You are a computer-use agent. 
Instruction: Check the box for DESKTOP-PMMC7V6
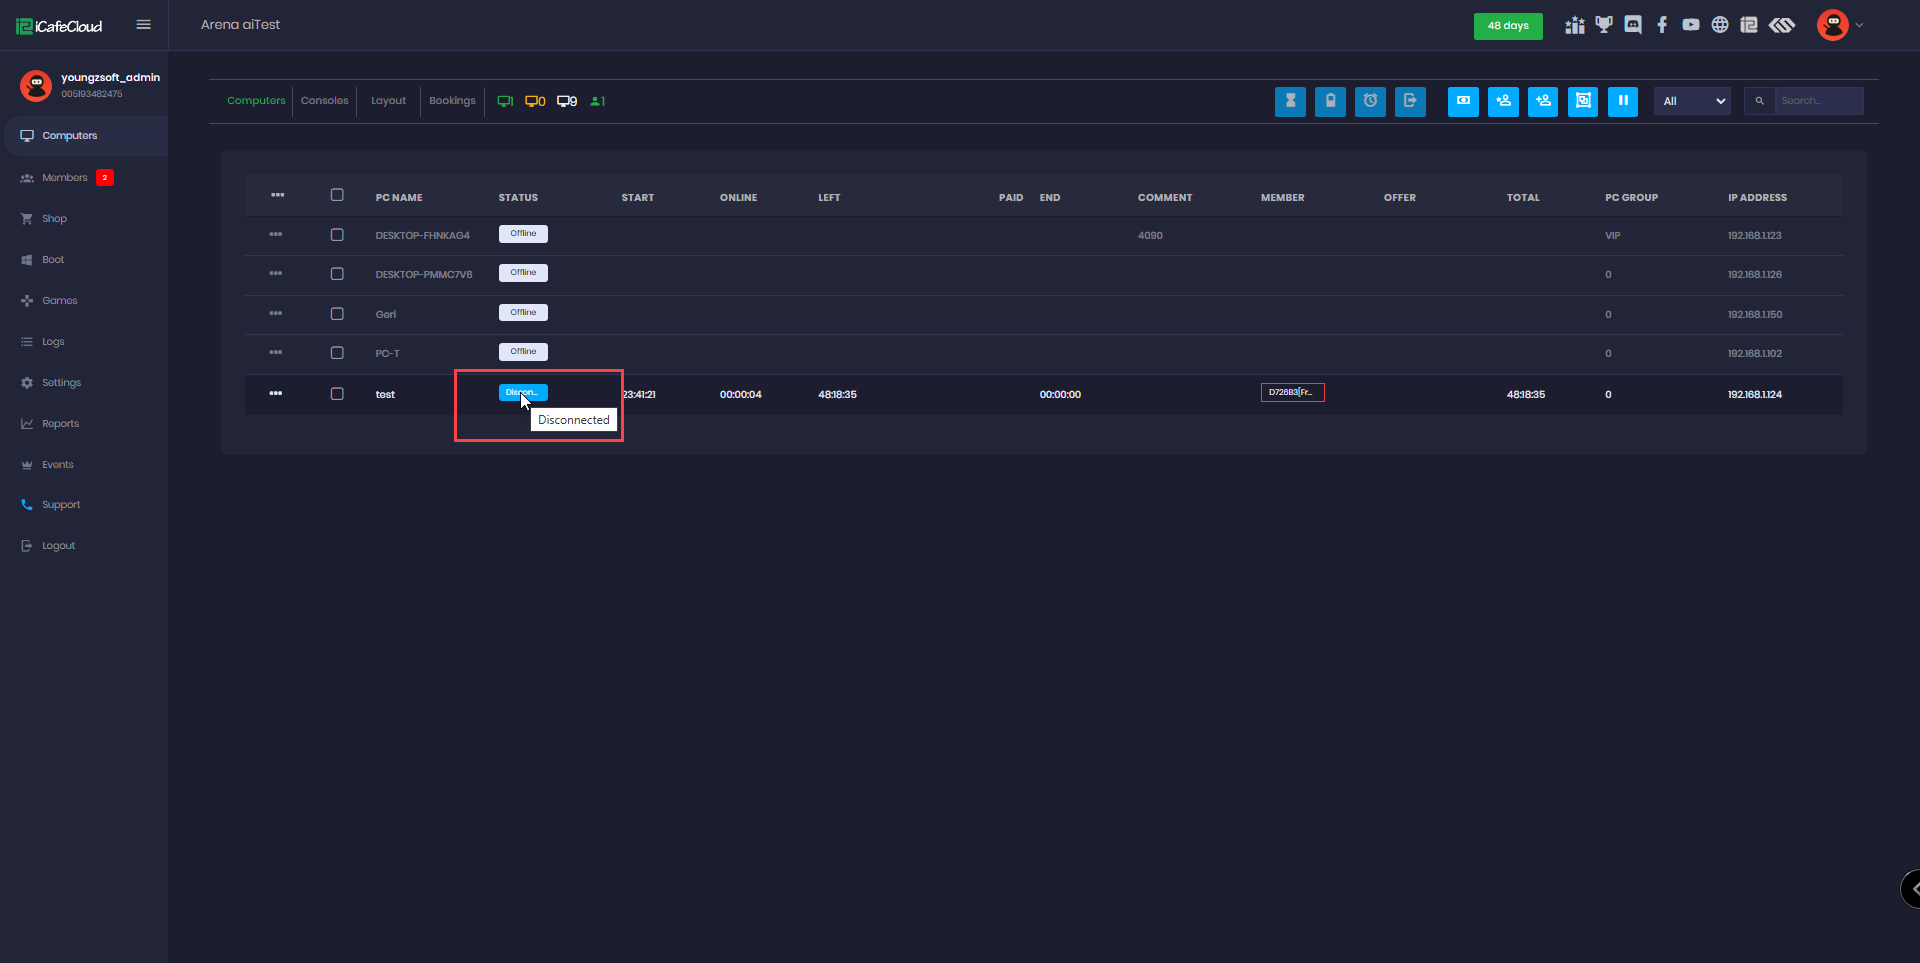[x=337, y=274]
